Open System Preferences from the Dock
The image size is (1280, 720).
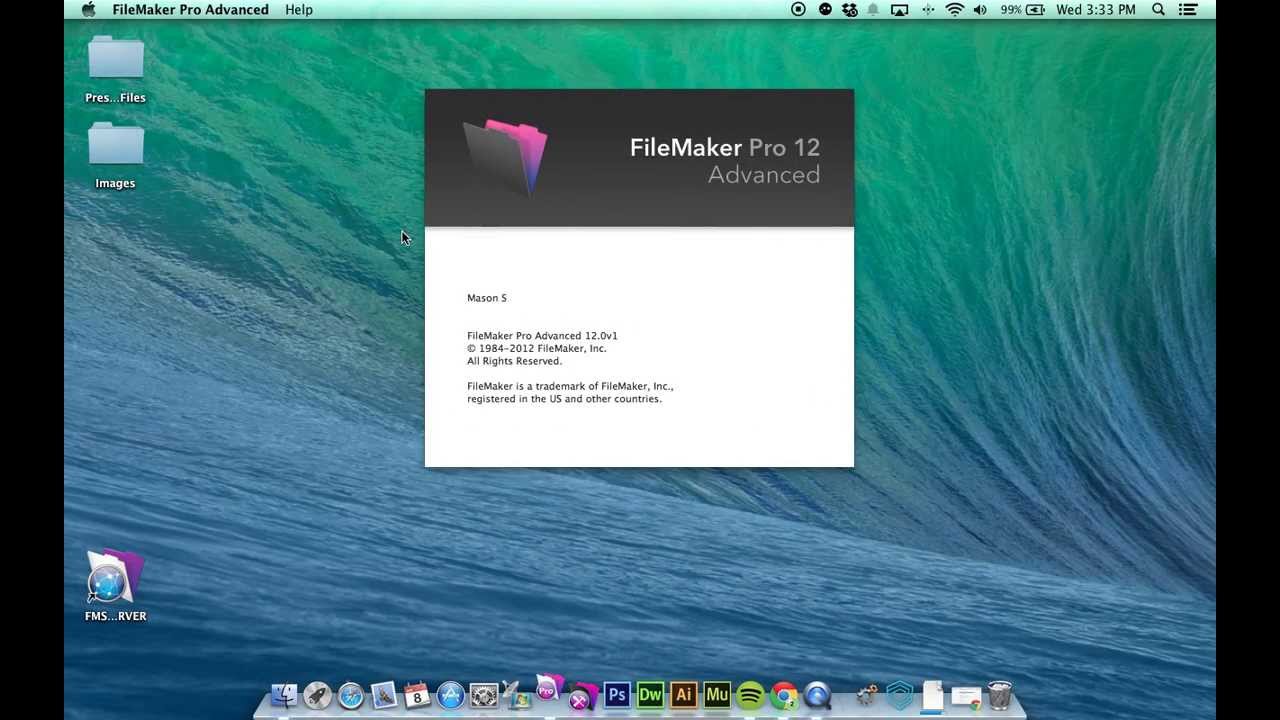(484, 694)
